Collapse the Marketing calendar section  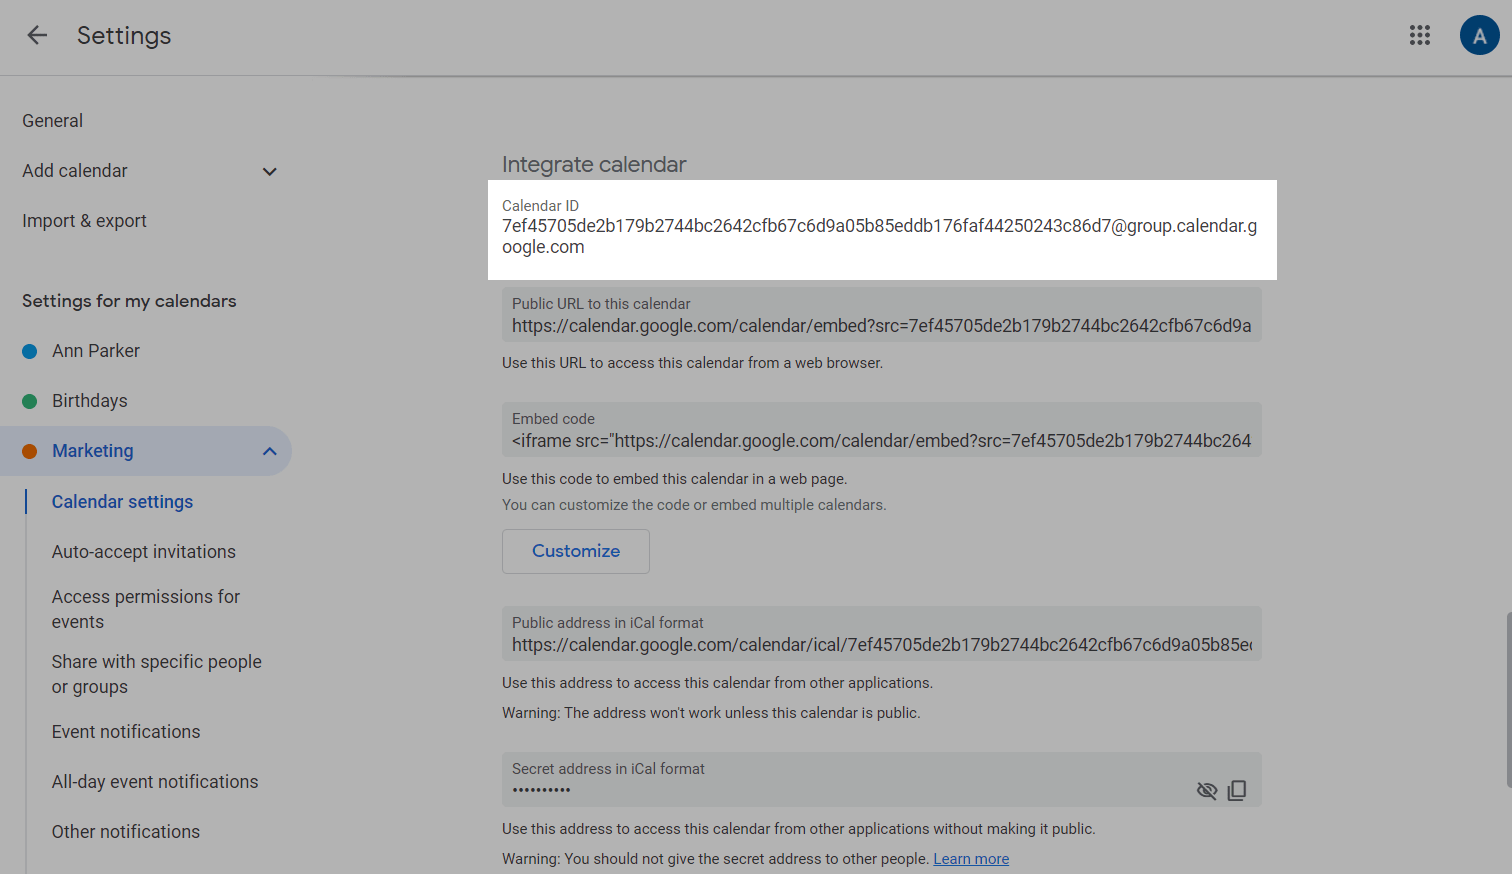coord(269,451)
